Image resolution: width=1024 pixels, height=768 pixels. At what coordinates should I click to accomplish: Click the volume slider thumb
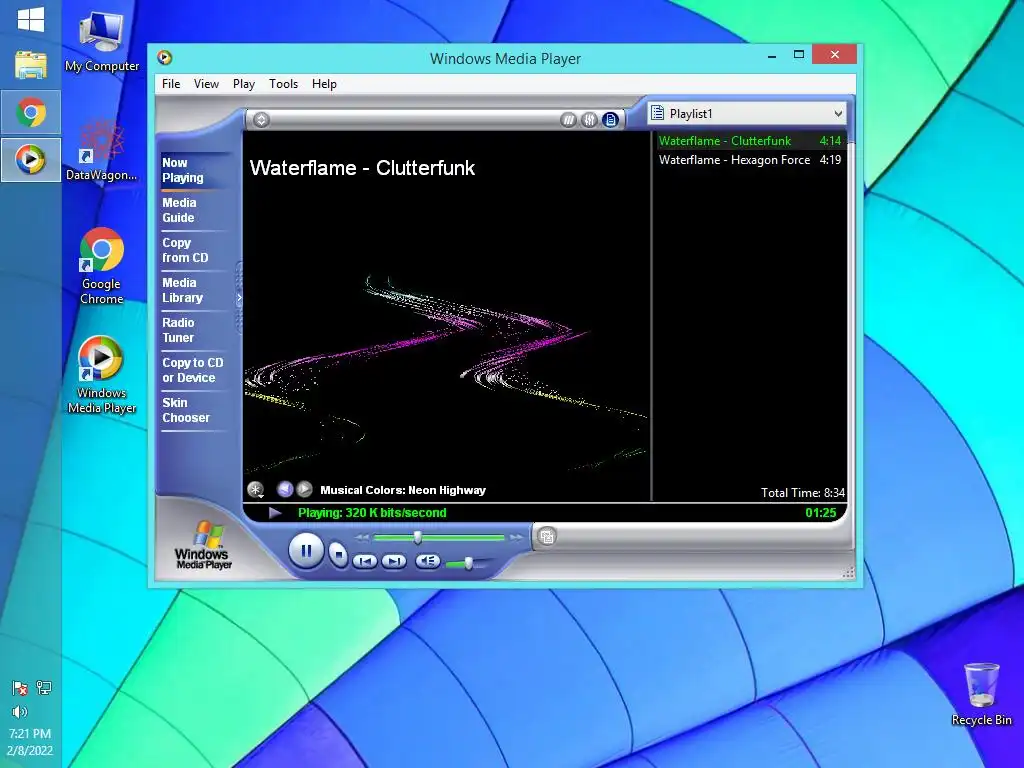click(x=468, y=563)
